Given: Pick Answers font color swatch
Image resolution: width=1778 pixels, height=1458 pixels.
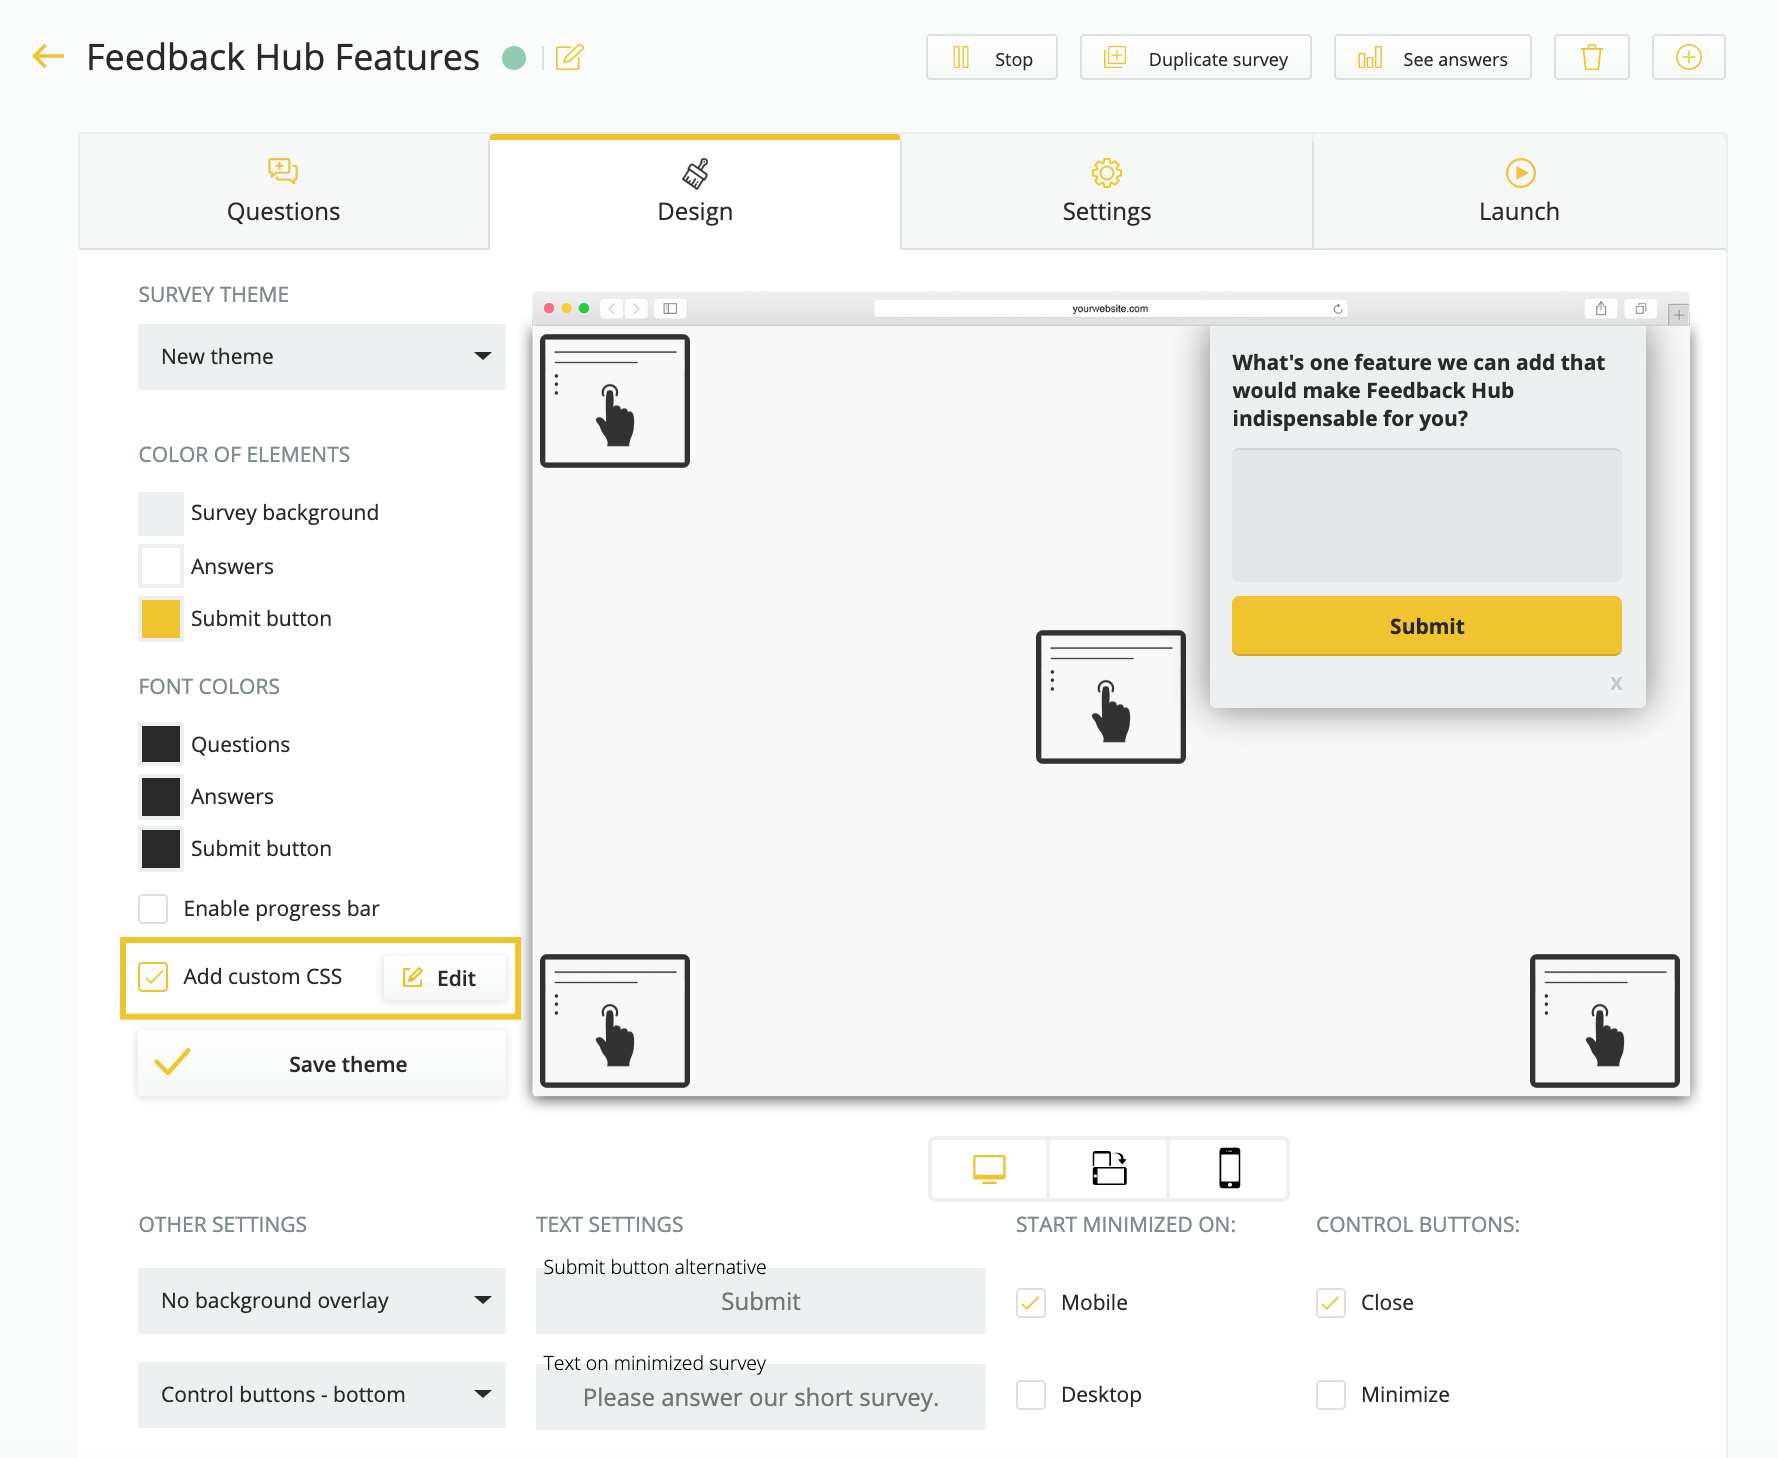Looking at the screenshot, I should tap(161, 797).
